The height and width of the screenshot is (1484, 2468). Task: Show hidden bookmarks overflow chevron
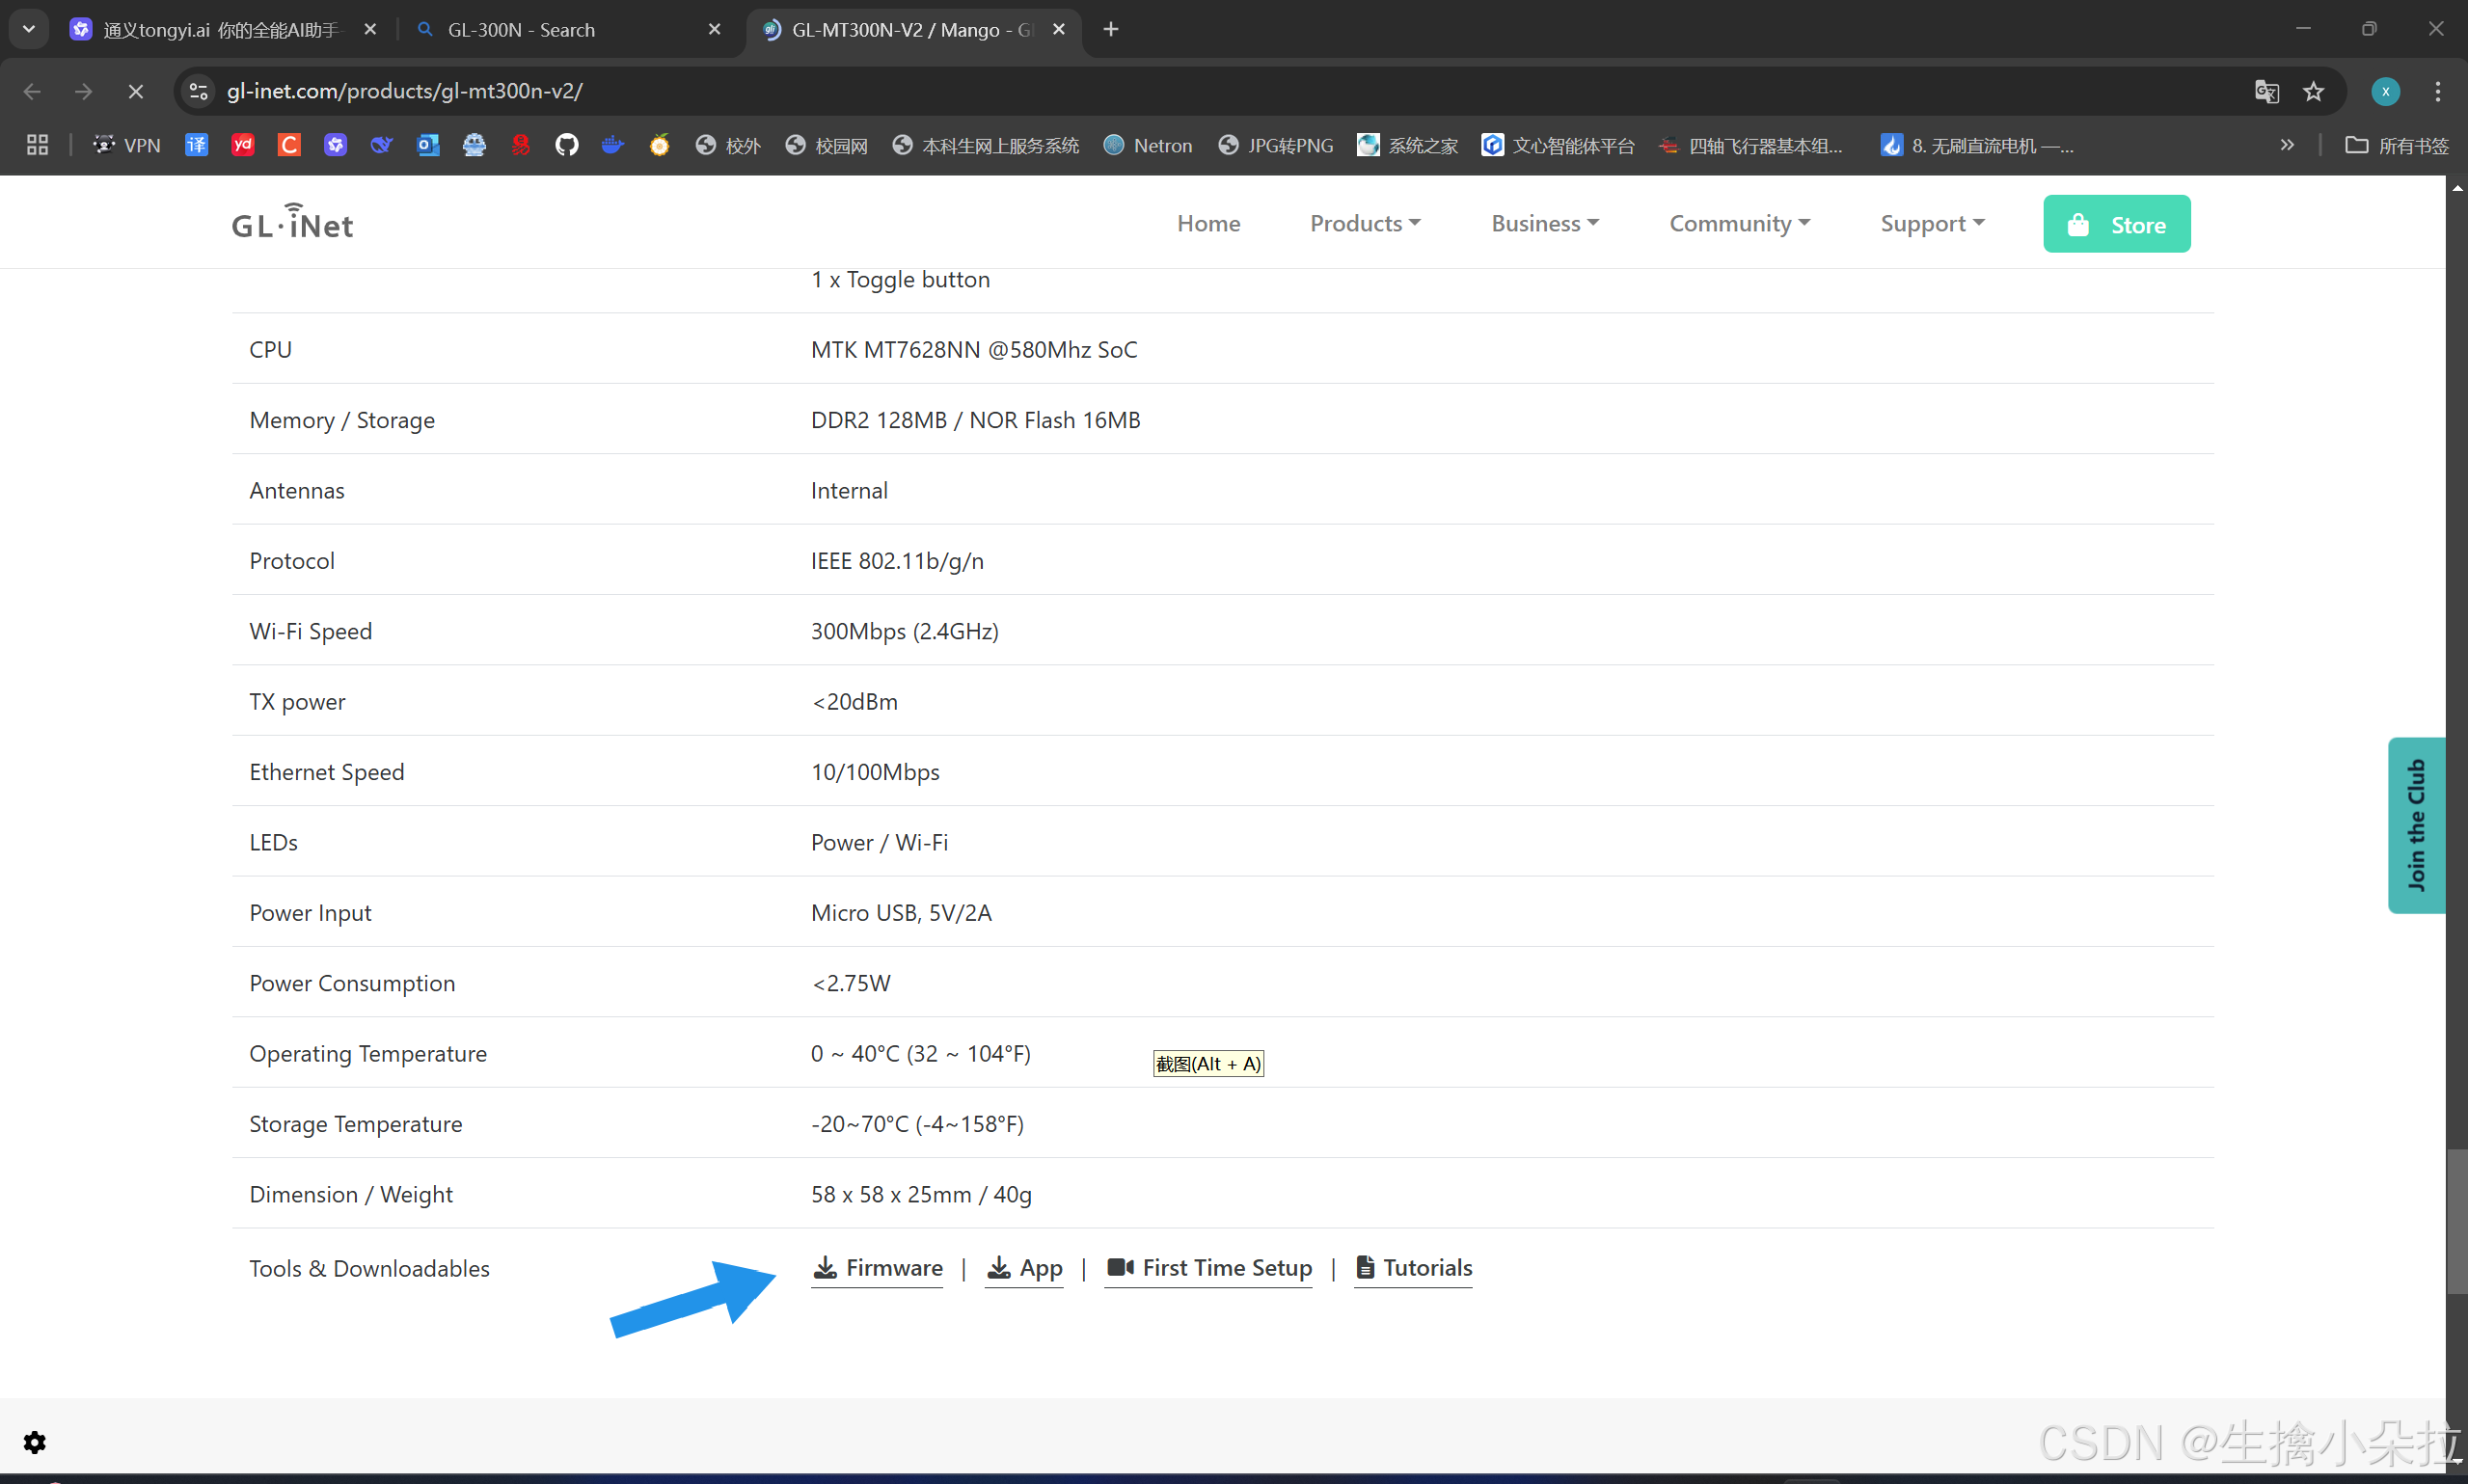pyautogui.click(x=2286, y=145)
